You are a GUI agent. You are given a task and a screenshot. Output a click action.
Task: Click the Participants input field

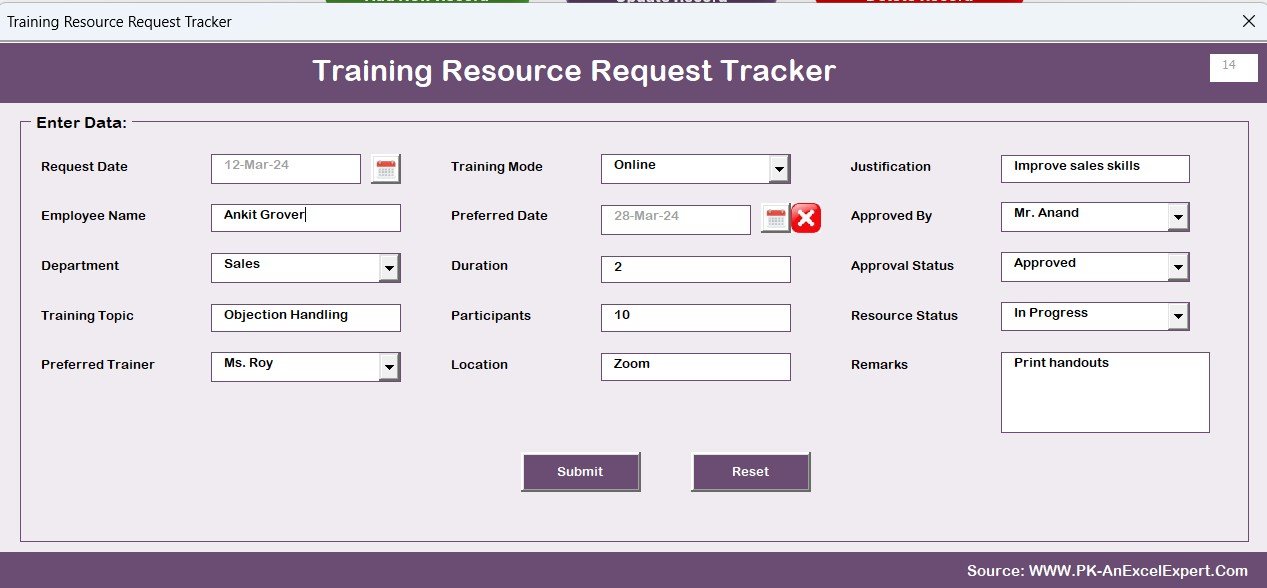(x=696, y=318)
